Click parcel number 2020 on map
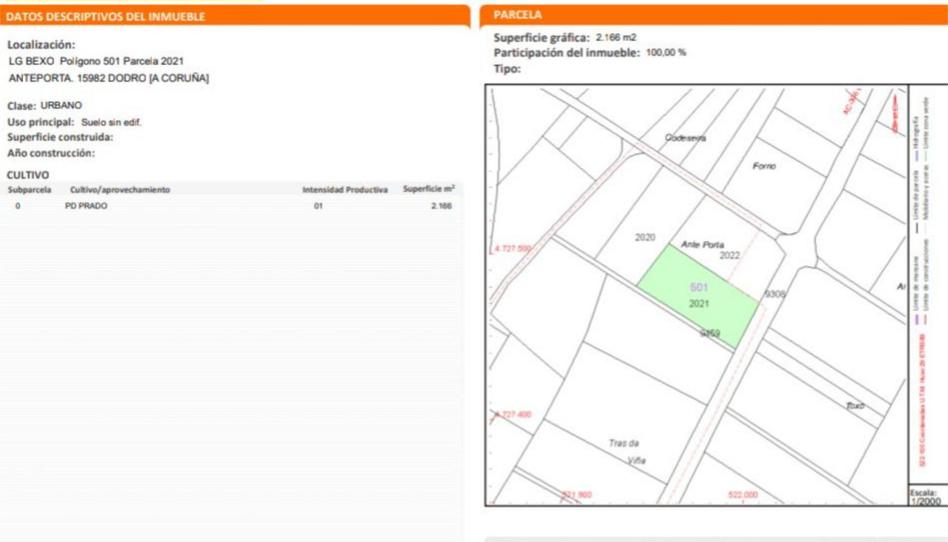The height and width of the screenshot is (542, 948). pos(645,238)
